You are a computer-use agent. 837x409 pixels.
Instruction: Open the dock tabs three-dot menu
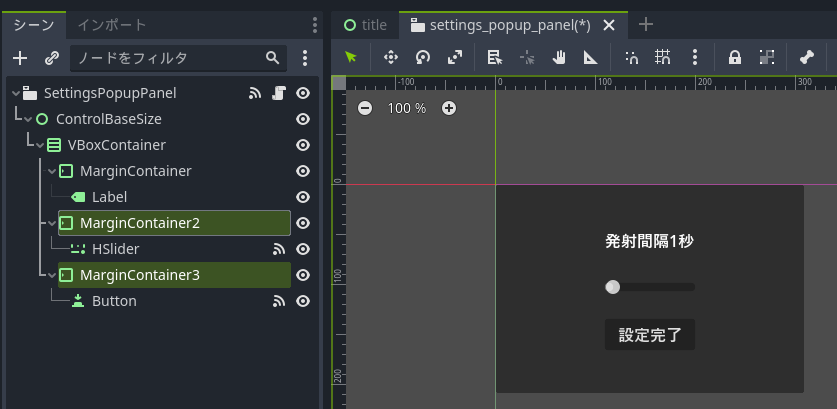[315, 25]
